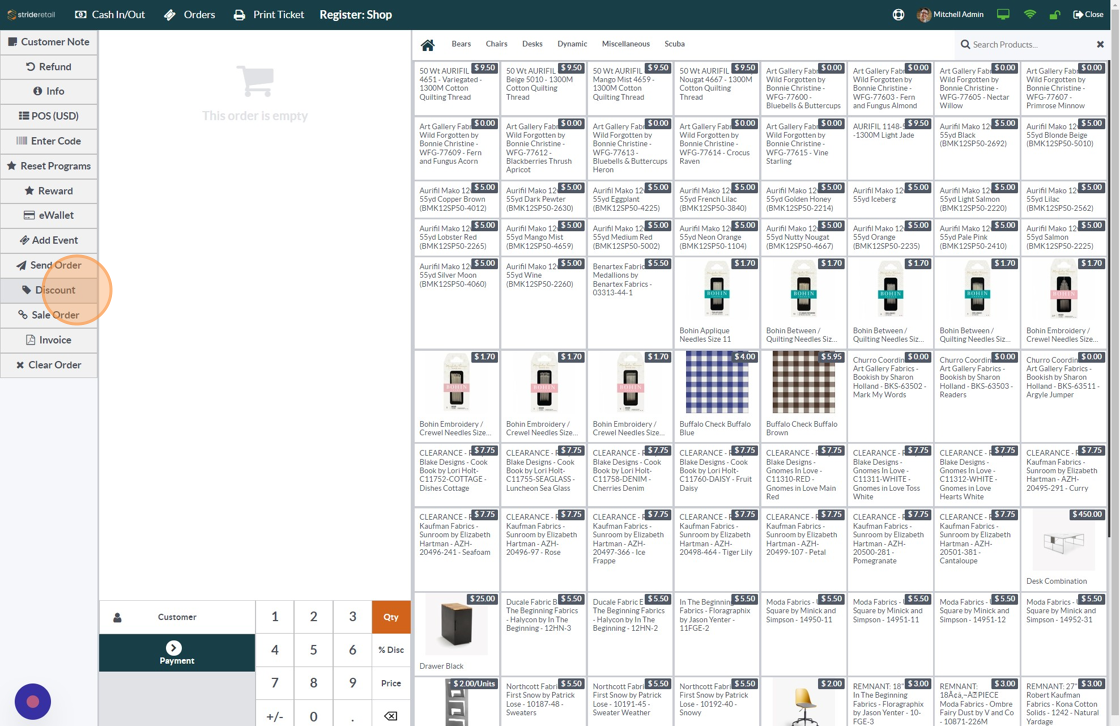Click the Invoice button
The height and width of the screenshot is (726, 1120).
point(49,340)
